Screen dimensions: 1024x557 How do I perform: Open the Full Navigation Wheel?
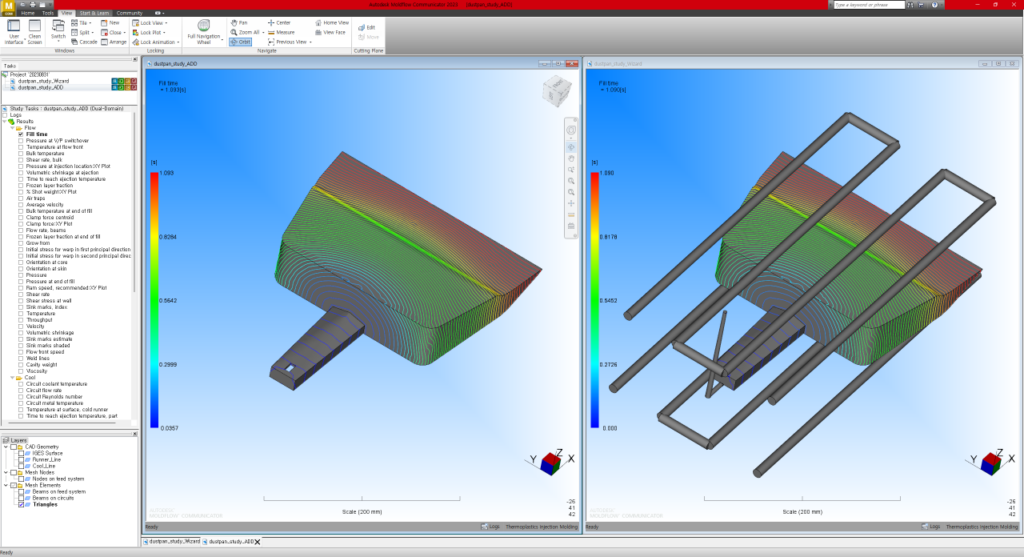coord(204,31)
